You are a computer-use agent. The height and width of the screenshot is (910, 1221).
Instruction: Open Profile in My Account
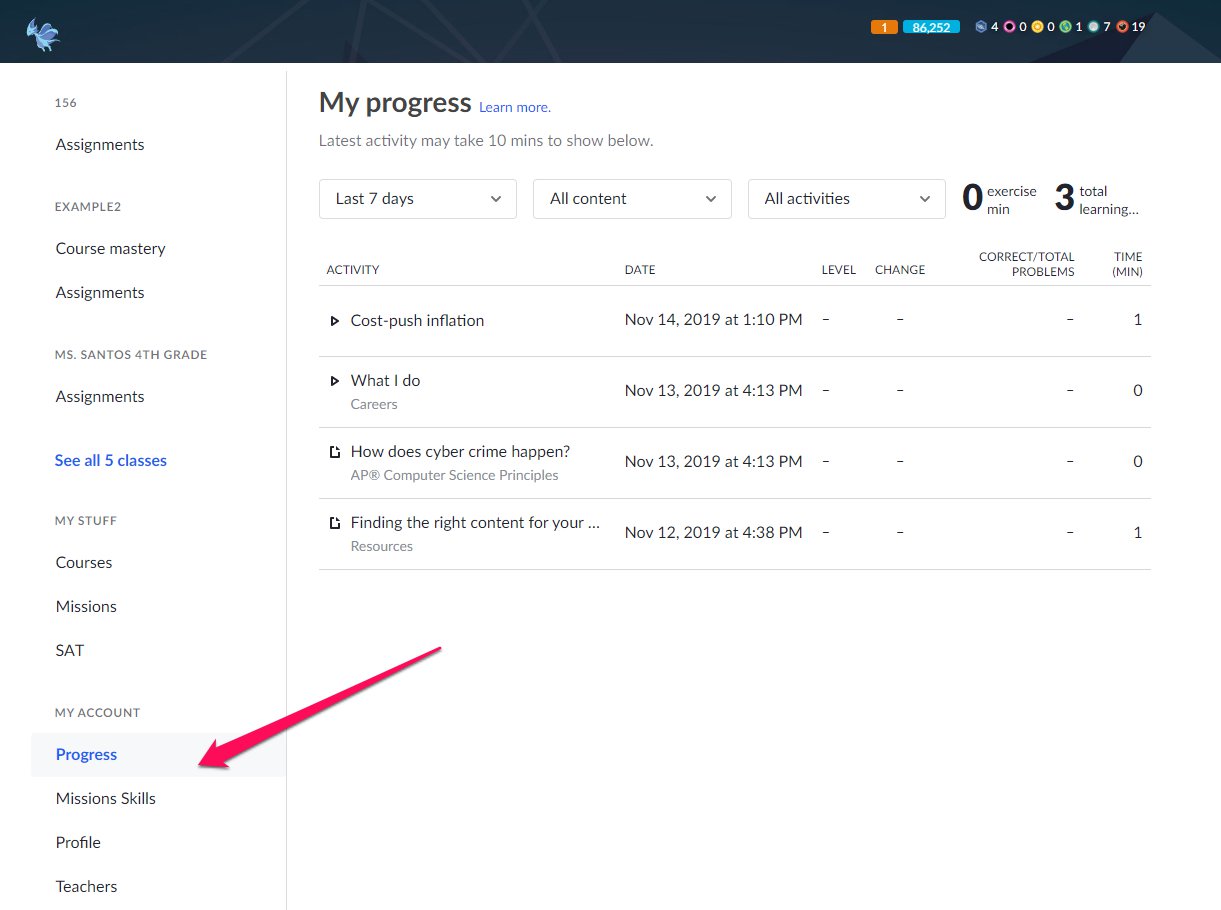click(x=78, y=843)
